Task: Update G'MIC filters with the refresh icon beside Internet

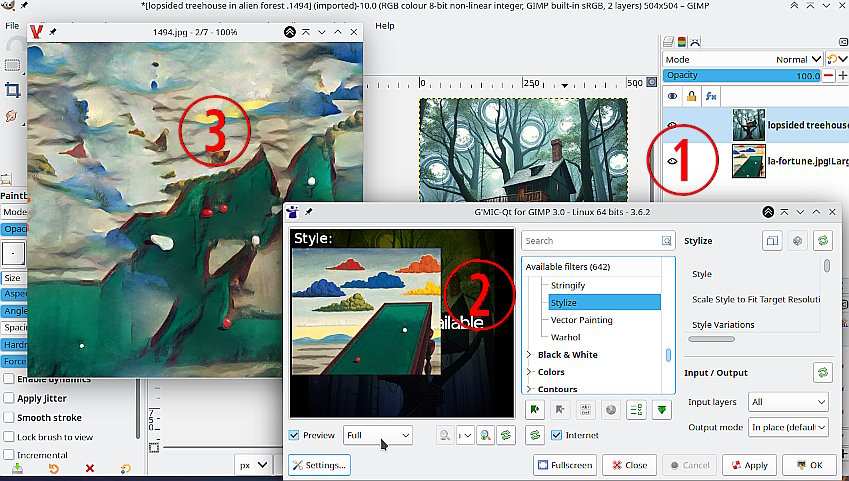Action: coord(535,435)
